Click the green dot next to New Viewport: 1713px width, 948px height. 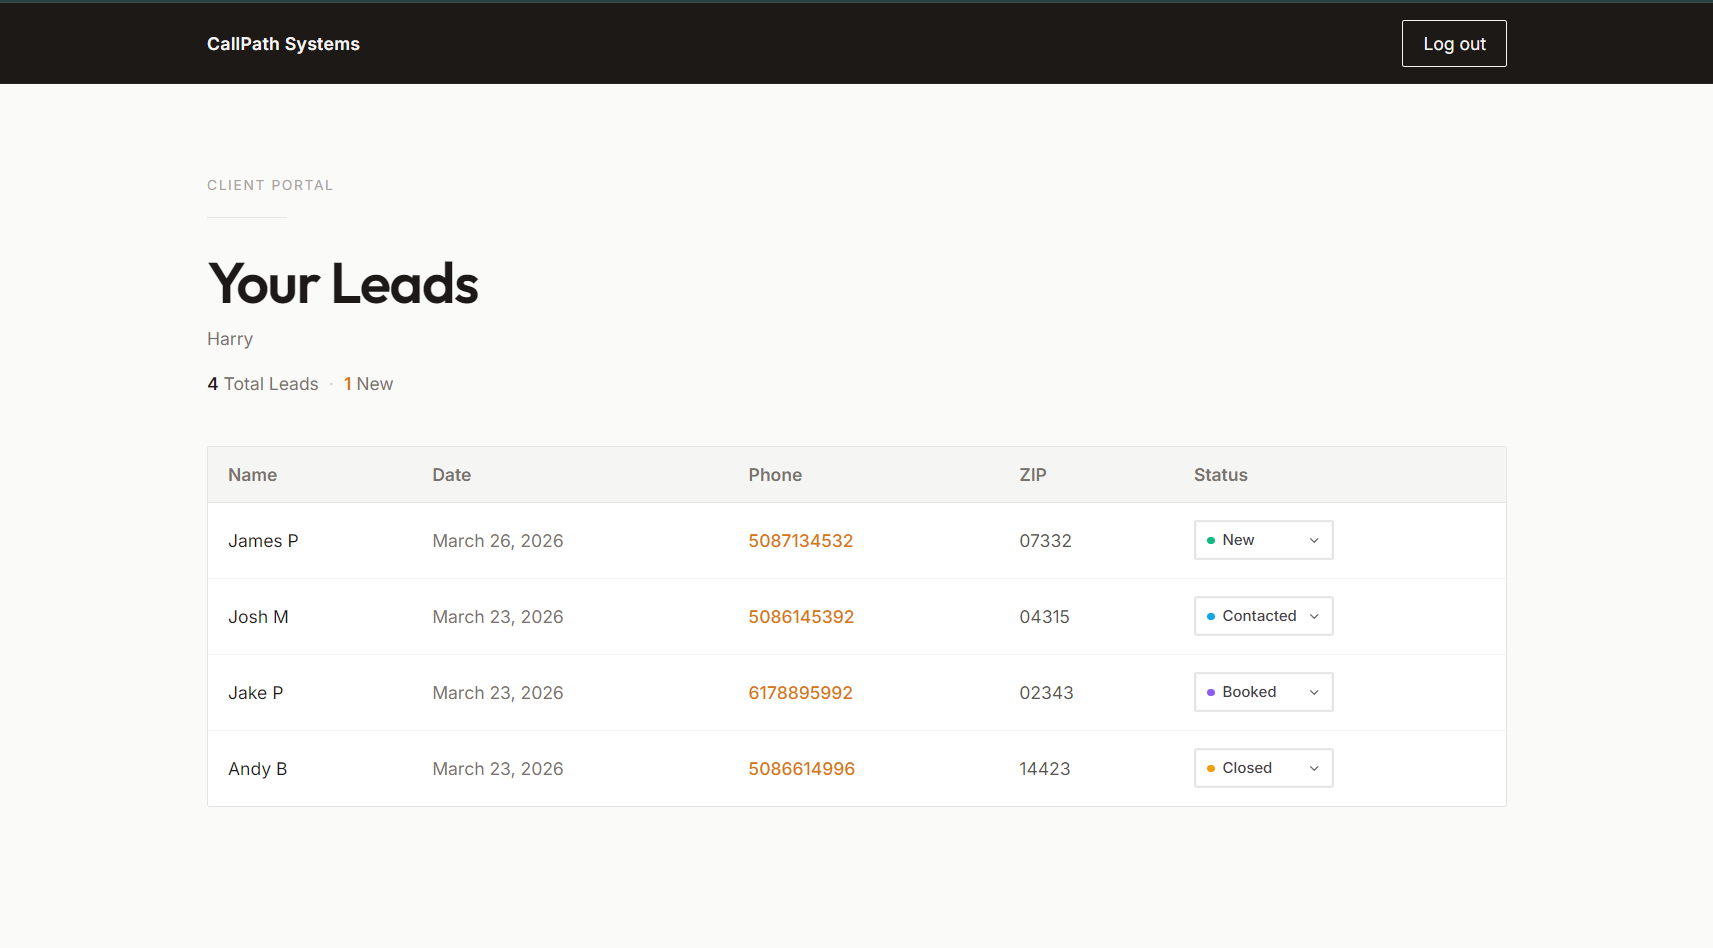1211,539
